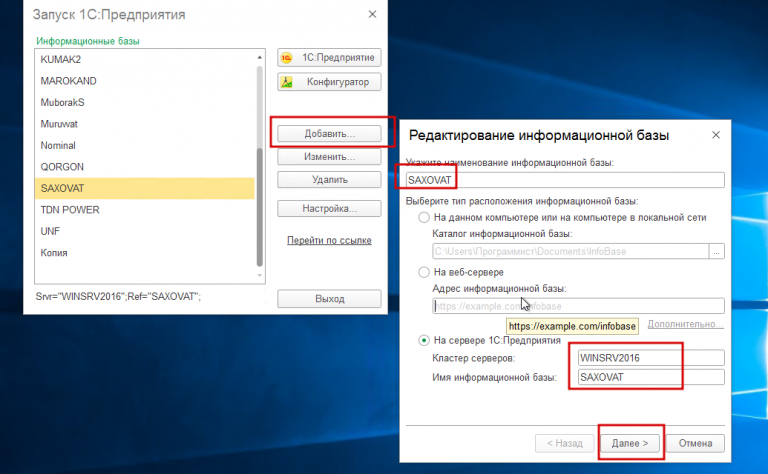Select MAROKAND infobase
The width and height of the screenshot is (768, 474).
145,81
